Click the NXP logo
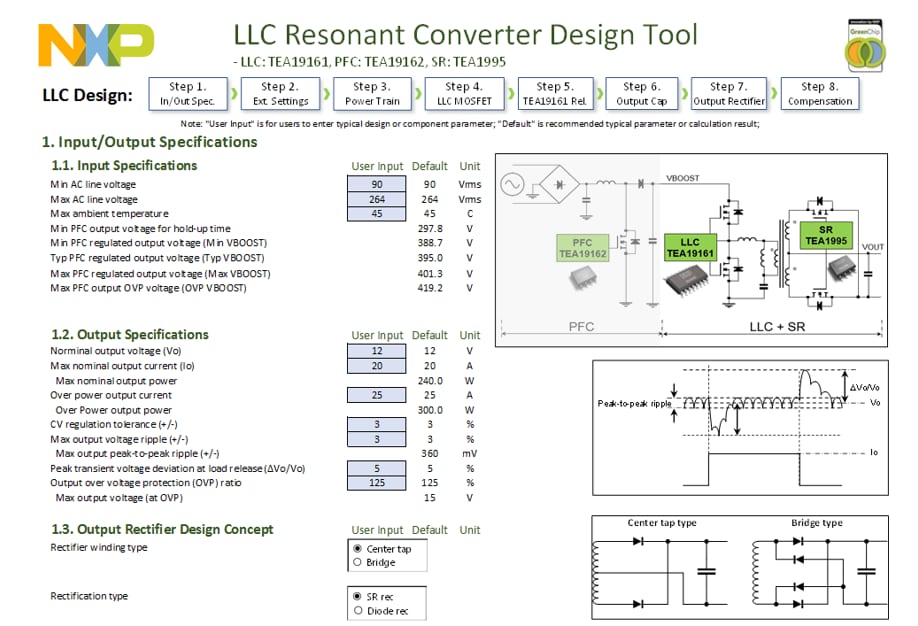Viewport: 918px width, 626px height. click(x=96, y=43)
